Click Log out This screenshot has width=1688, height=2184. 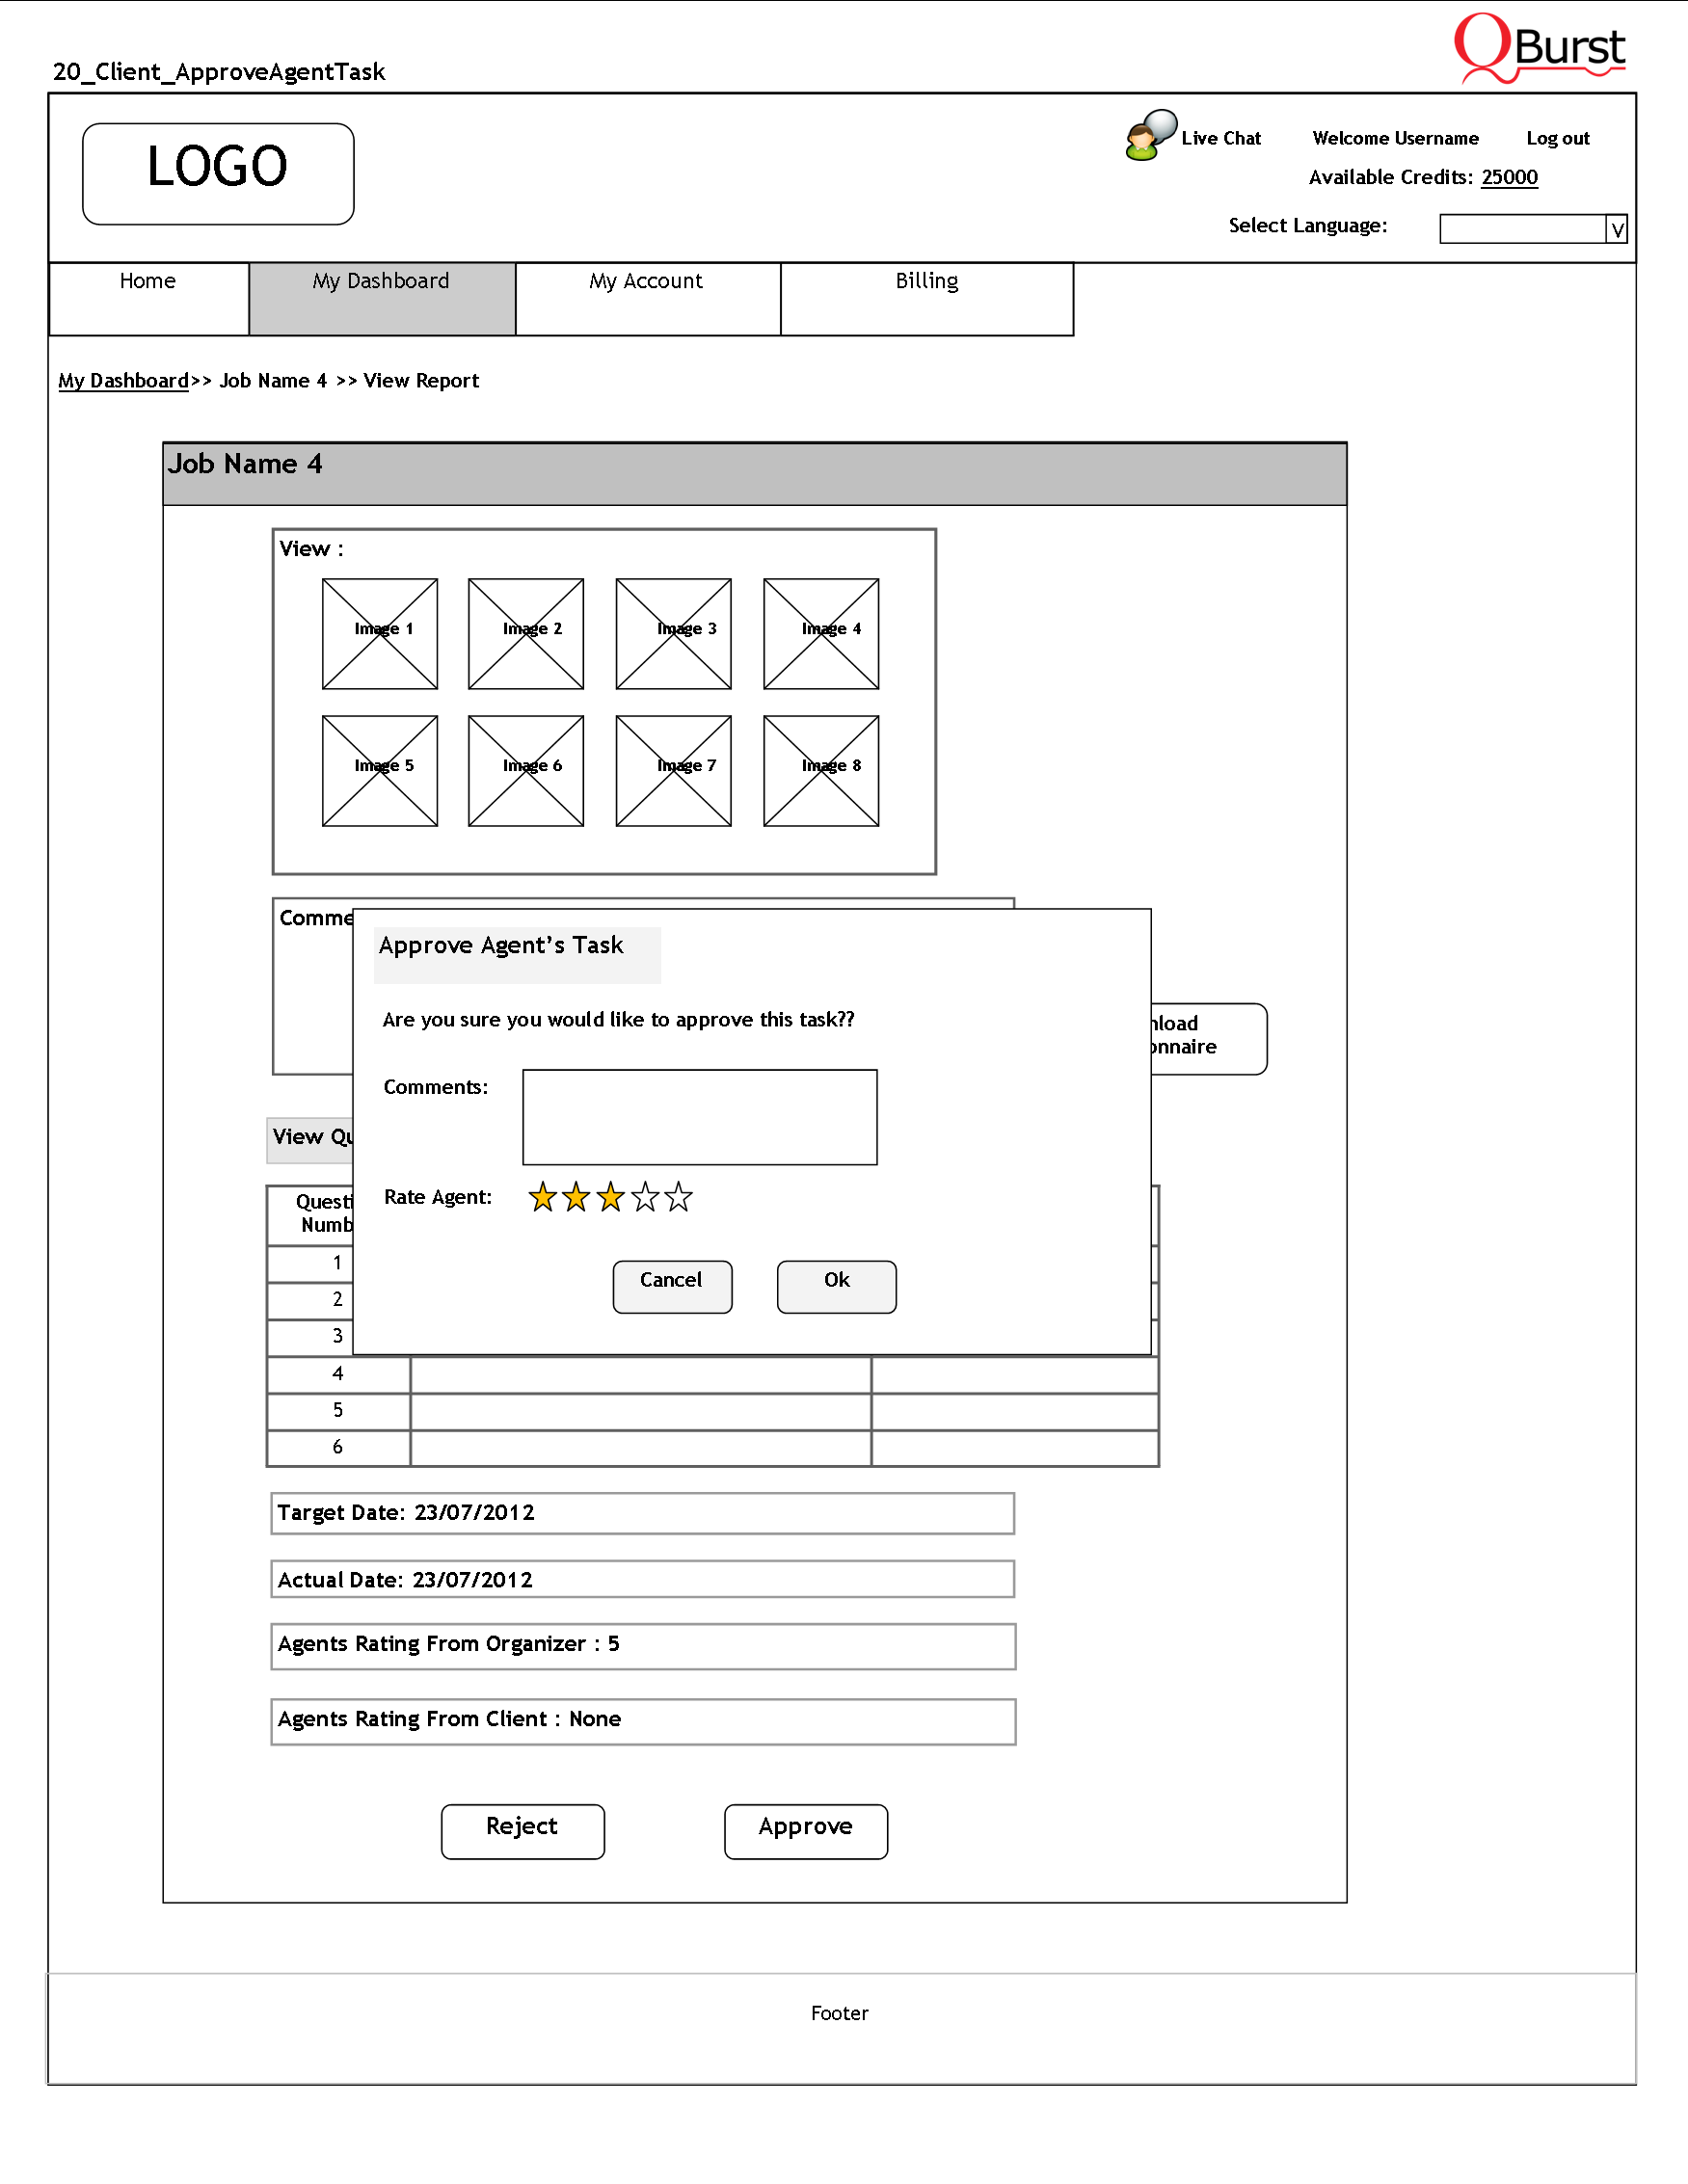1557,138
